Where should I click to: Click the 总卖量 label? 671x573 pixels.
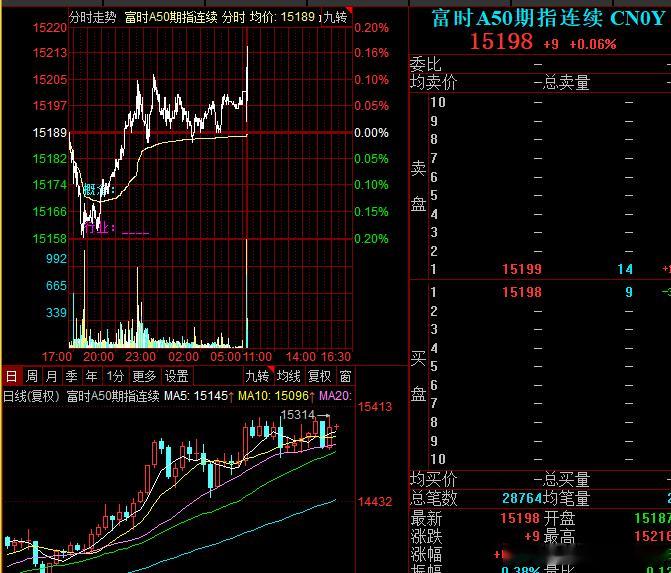(x=567, y=82)
